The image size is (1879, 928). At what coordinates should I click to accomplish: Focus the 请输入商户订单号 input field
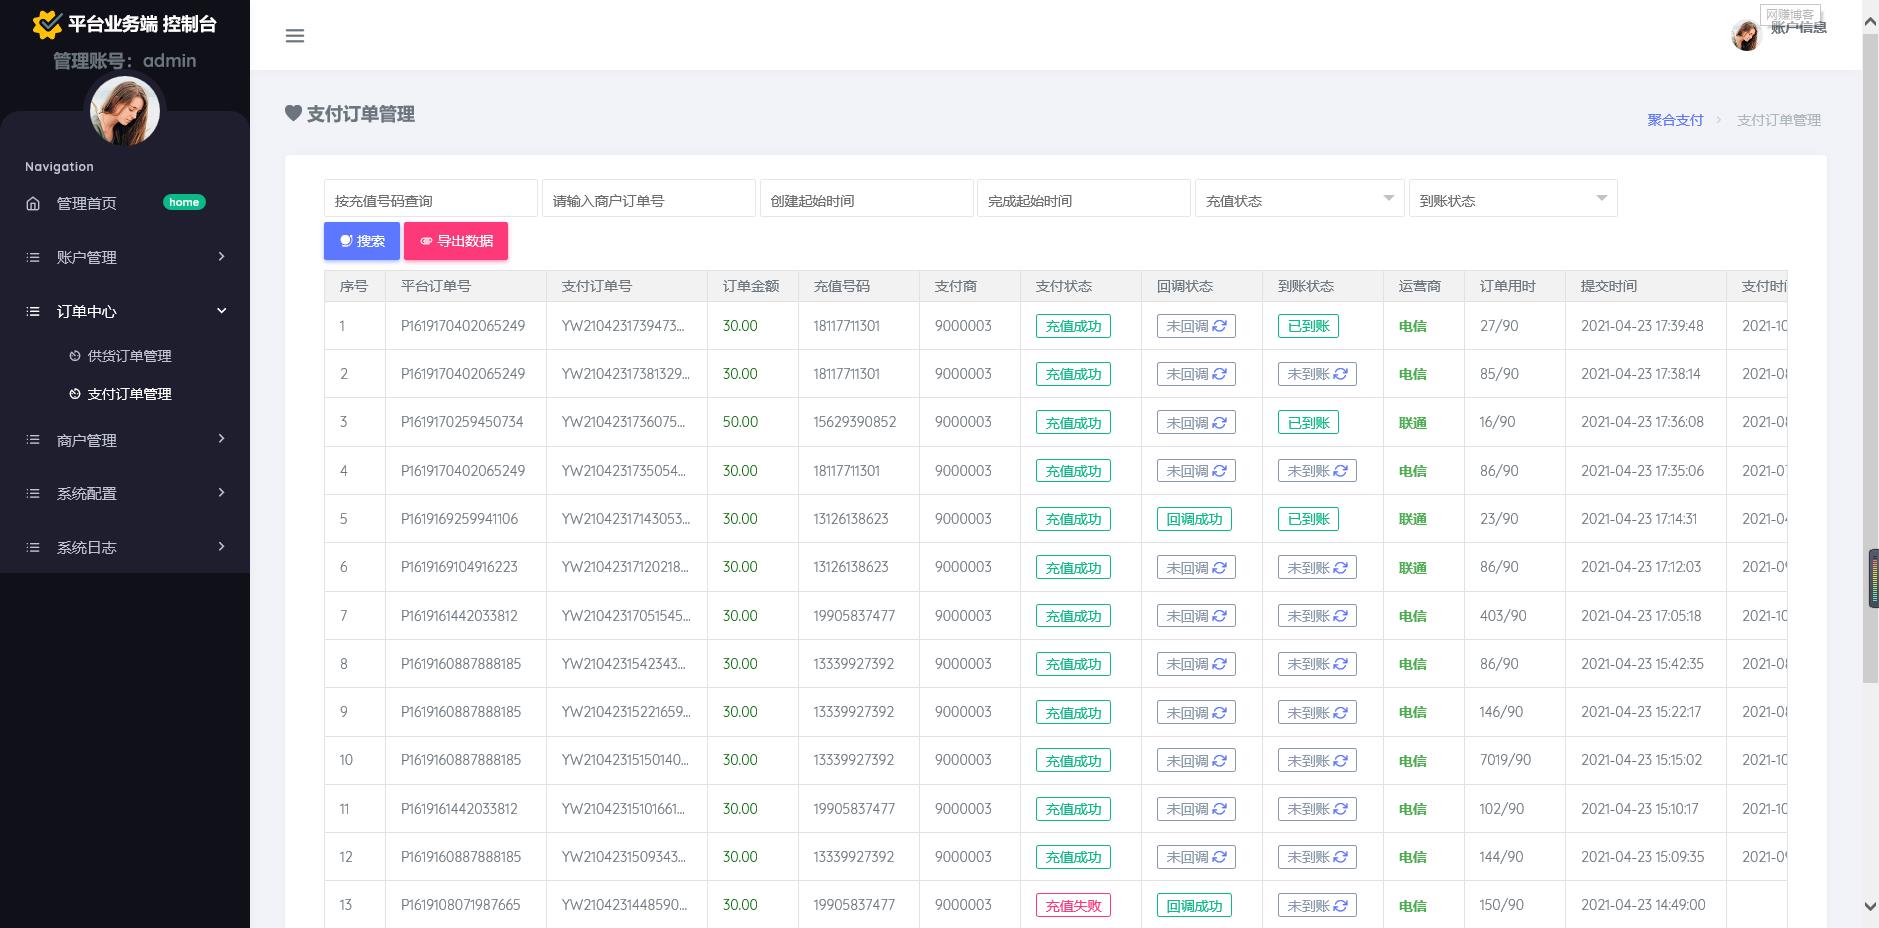click(649, 199)
